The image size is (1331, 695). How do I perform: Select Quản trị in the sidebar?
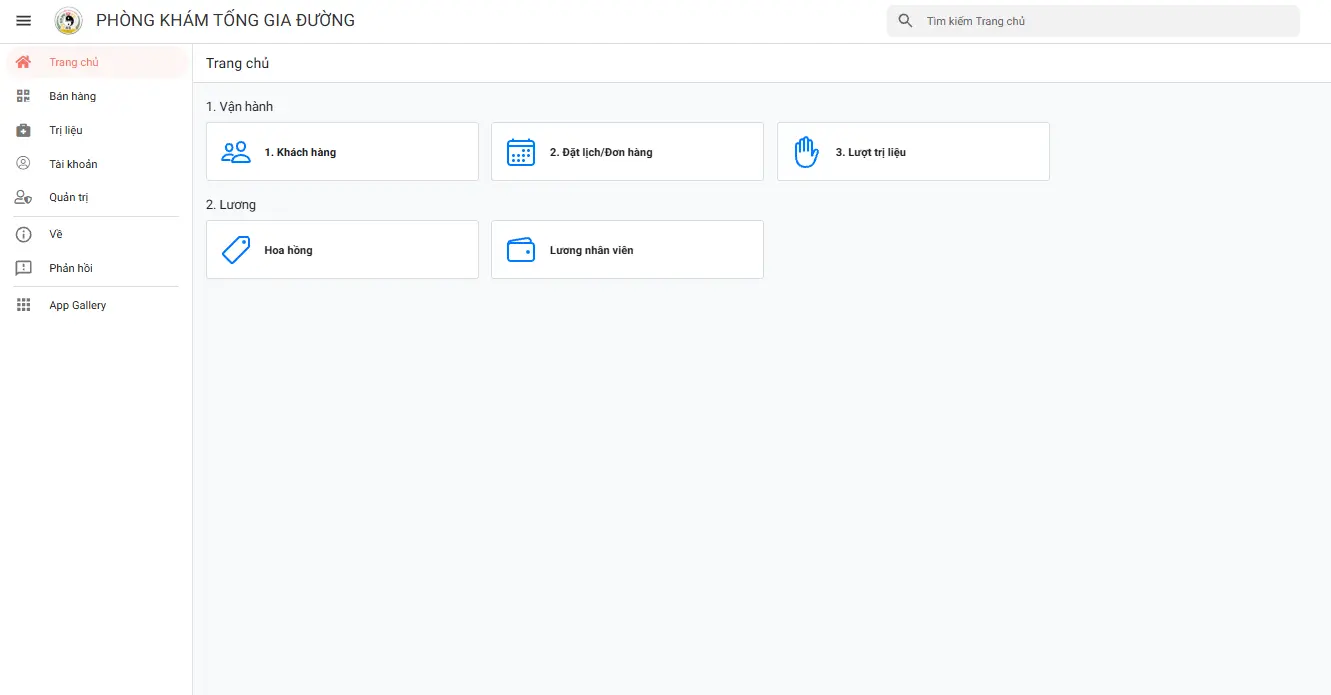coord(97,198)
